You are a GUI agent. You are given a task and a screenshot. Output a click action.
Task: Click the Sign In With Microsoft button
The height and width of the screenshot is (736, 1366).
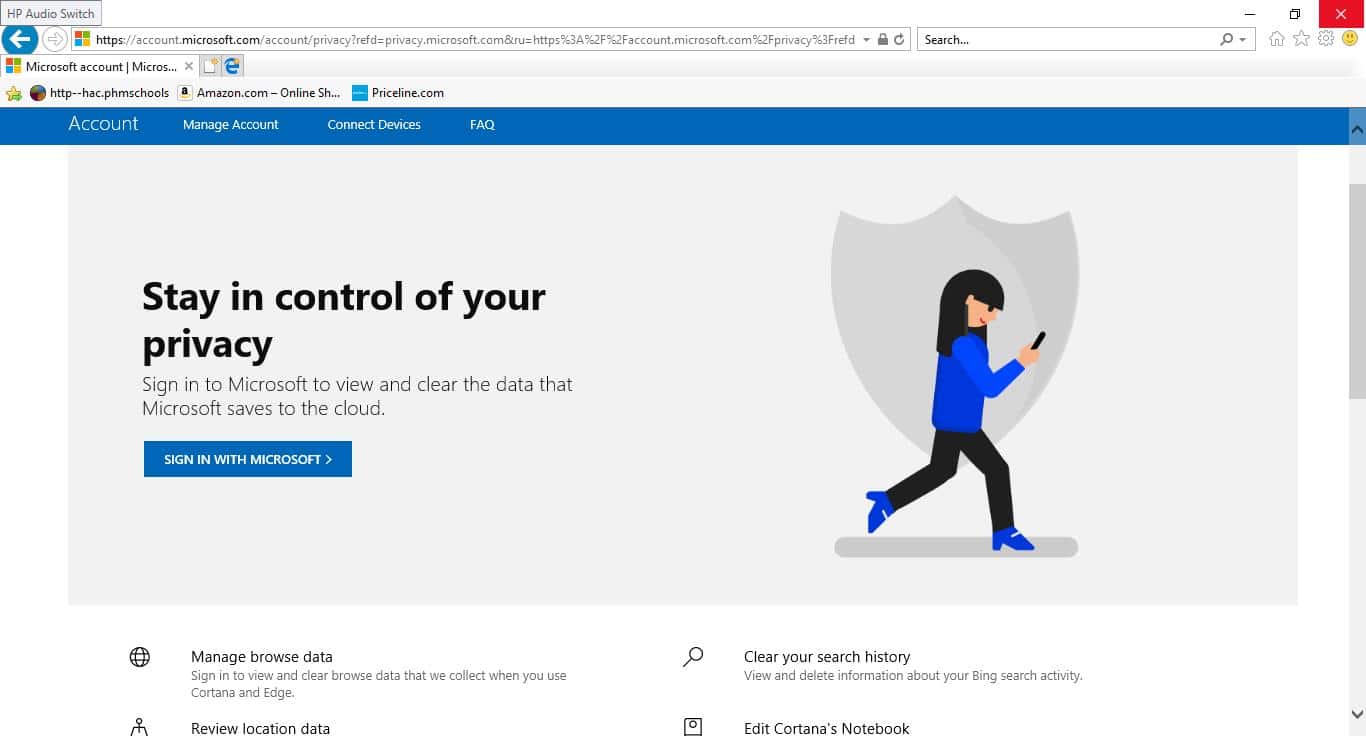pos(248,459)
